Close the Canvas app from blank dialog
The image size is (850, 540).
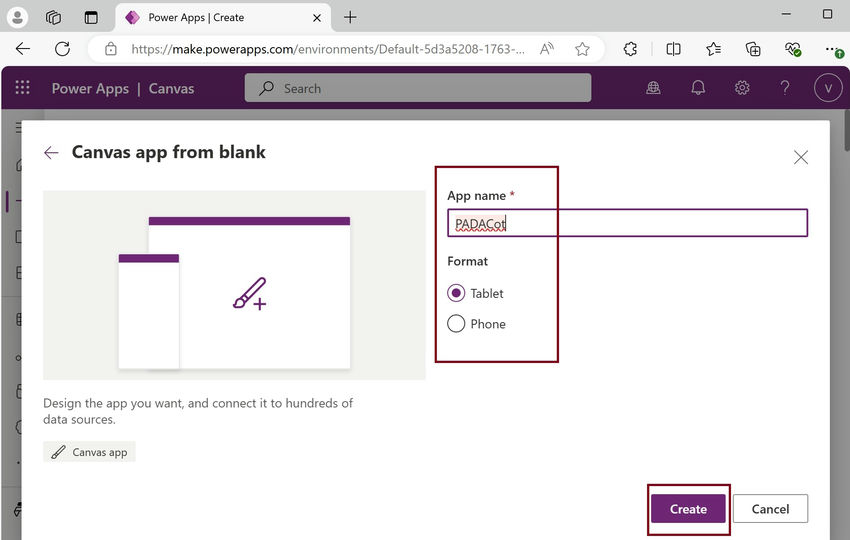click(801, 157)
